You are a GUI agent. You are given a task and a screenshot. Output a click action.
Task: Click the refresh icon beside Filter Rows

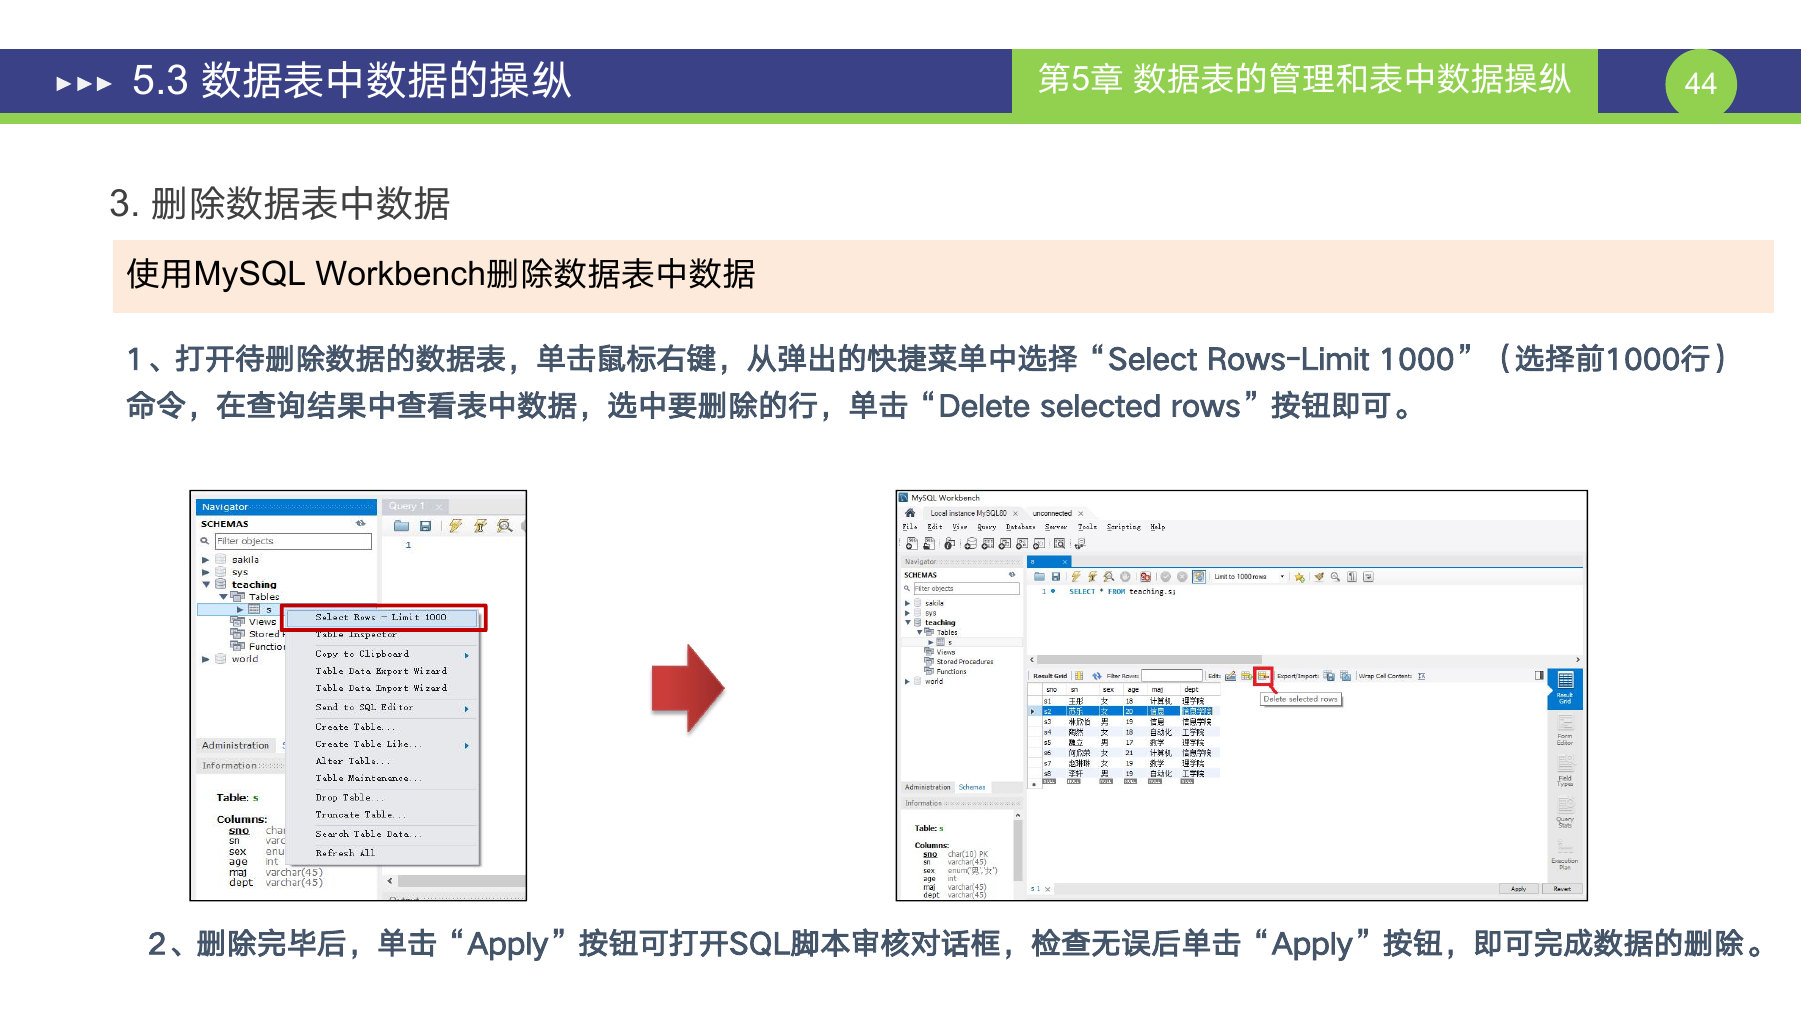(x=1097, y=676)
